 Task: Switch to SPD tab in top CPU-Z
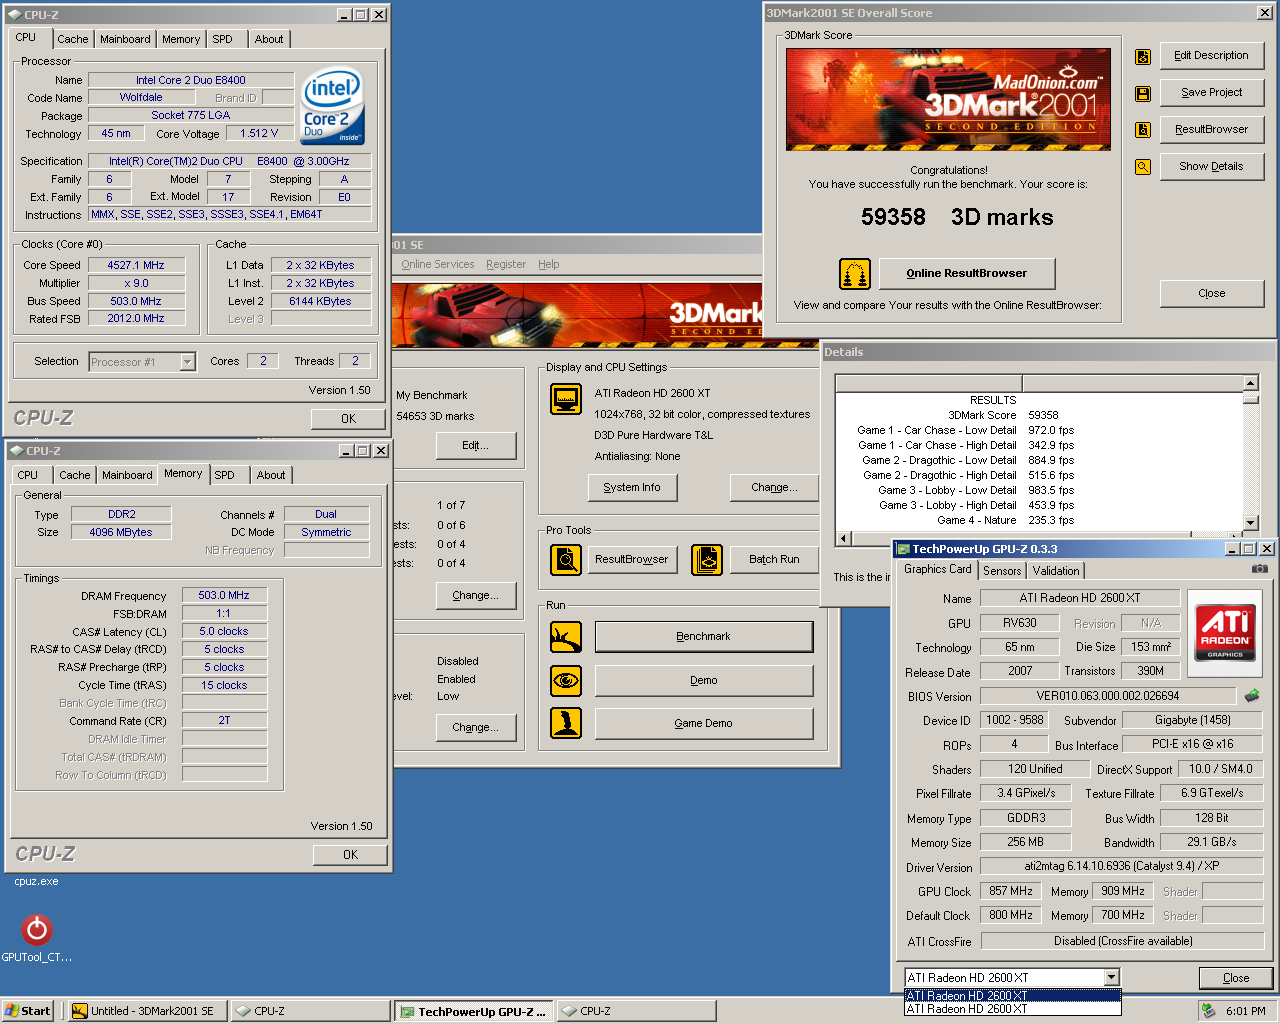pyautogui.click(x=223, y=39)
